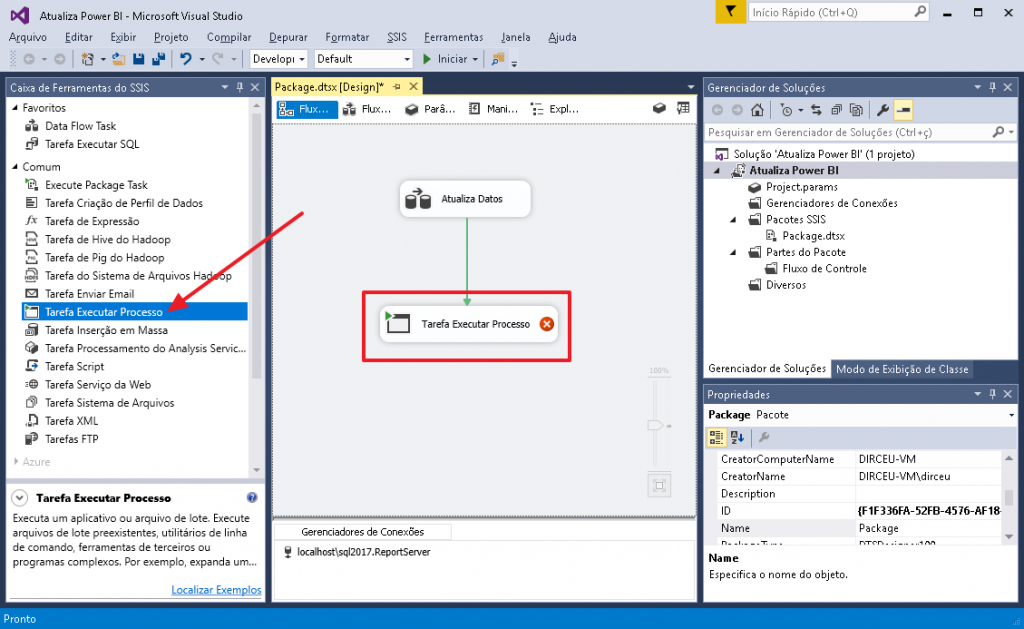Image resolution: width=1024 pixels, height=629 pixels.
Task: Click Home icon in Gerenciador de Soluções
Action: (757, 110)
